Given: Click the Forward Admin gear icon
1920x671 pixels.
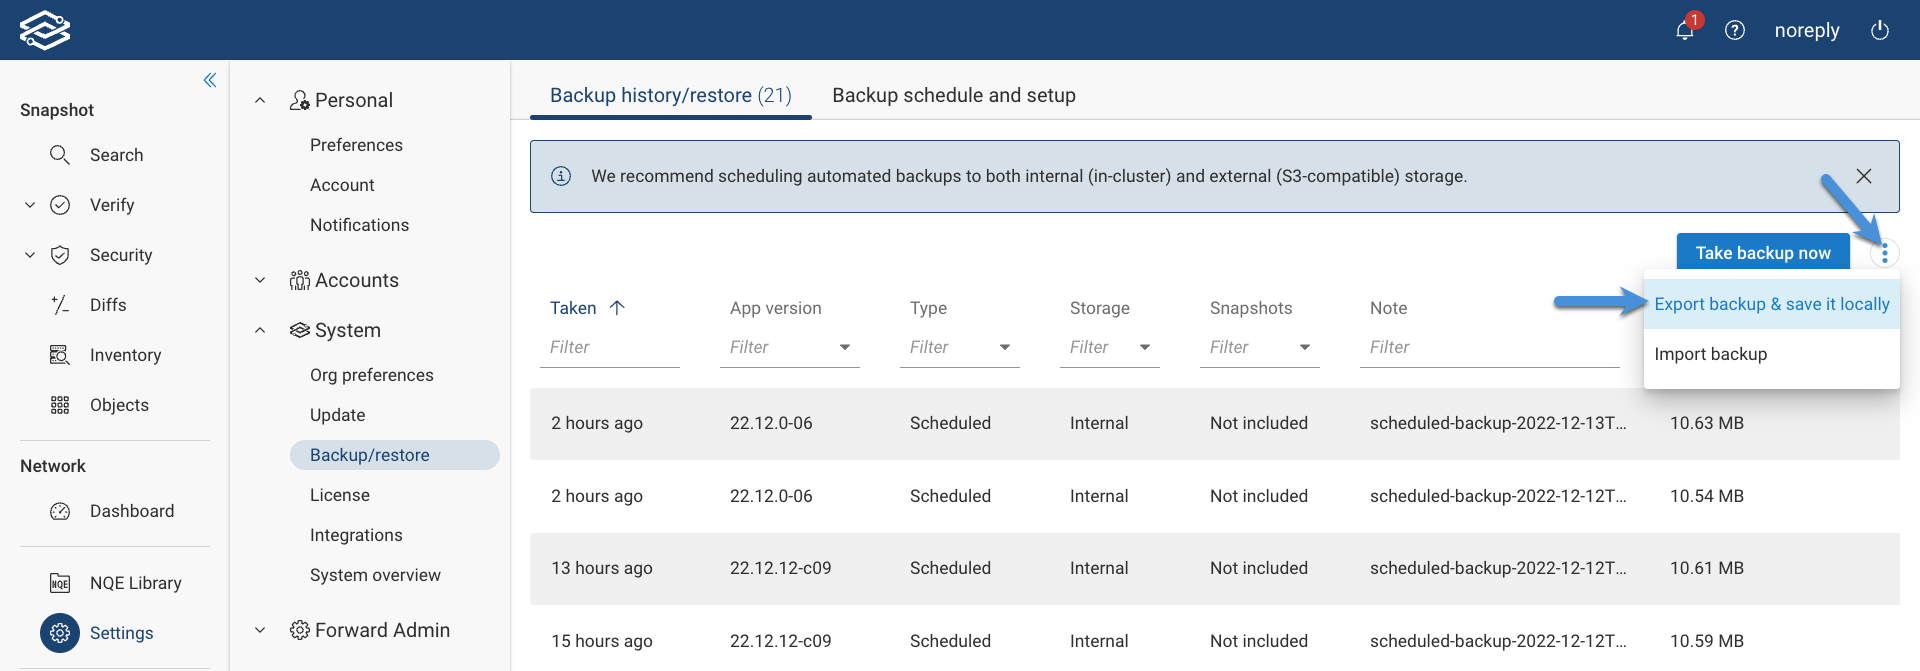Looking at the screenshot, I should tap(299, 630).
